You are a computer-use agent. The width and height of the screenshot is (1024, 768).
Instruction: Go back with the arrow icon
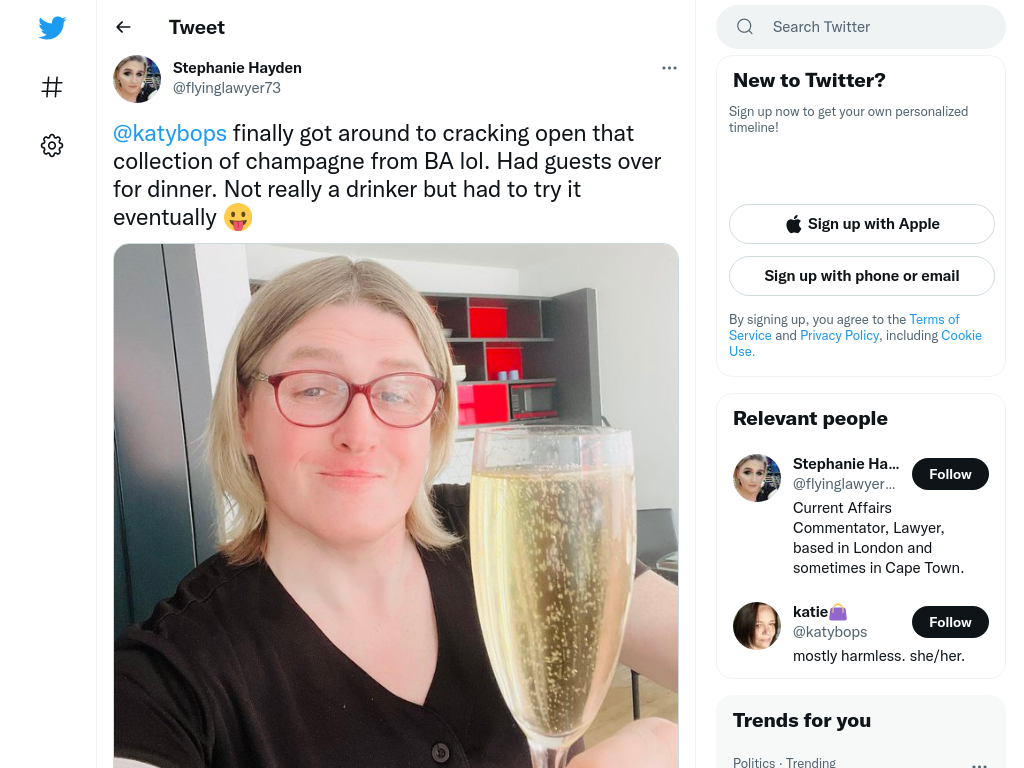coord(123,27)
